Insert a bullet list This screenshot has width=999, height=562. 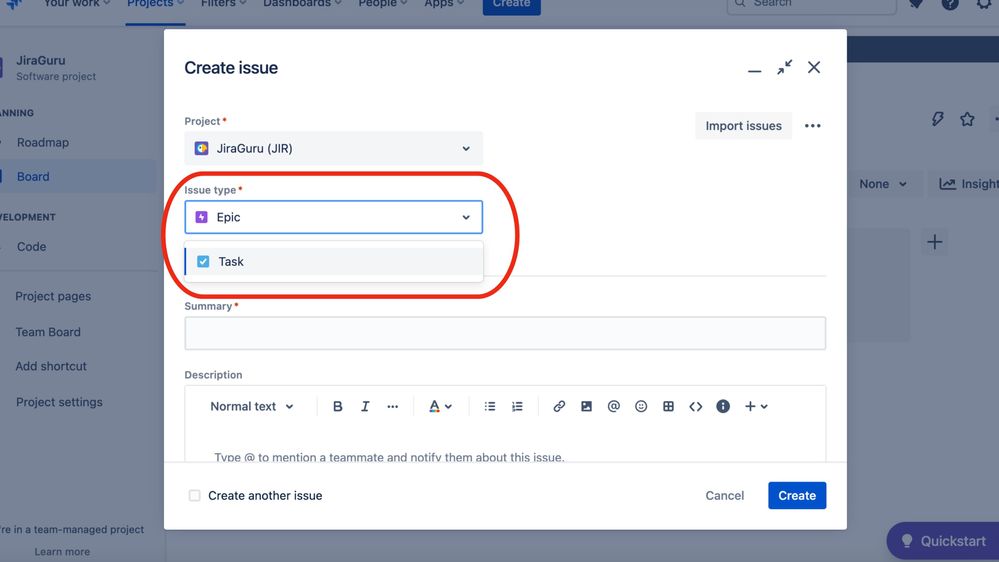point(489,407)
